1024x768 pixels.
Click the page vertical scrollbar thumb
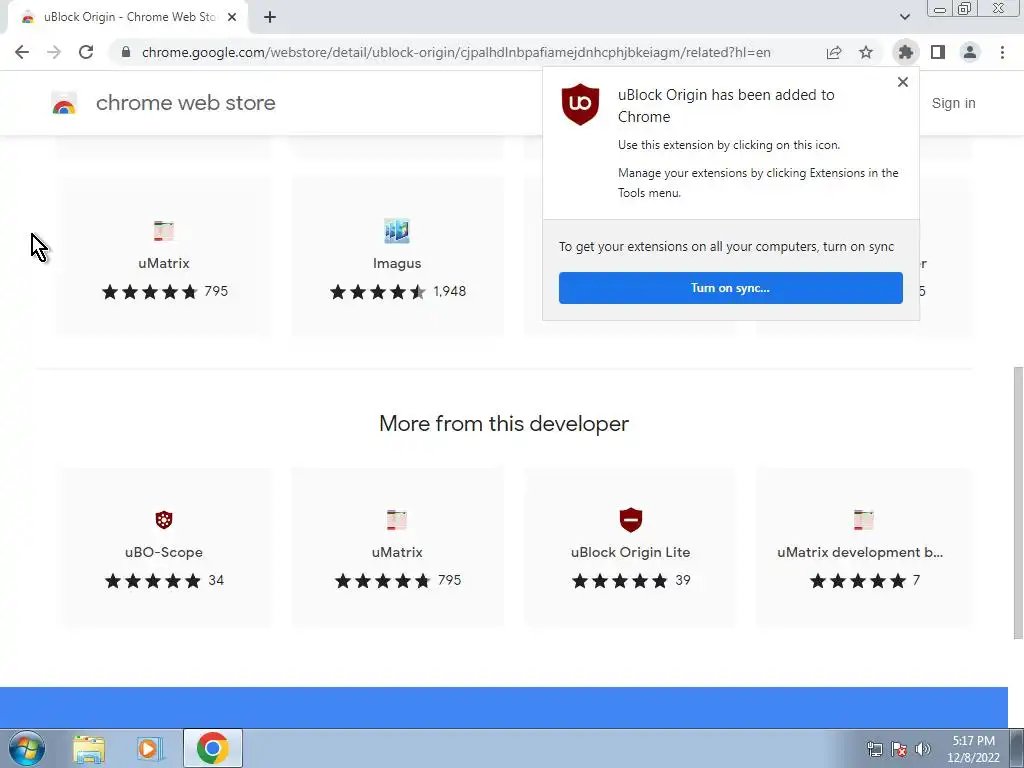pyautogui.click(x=1017, y=503)
